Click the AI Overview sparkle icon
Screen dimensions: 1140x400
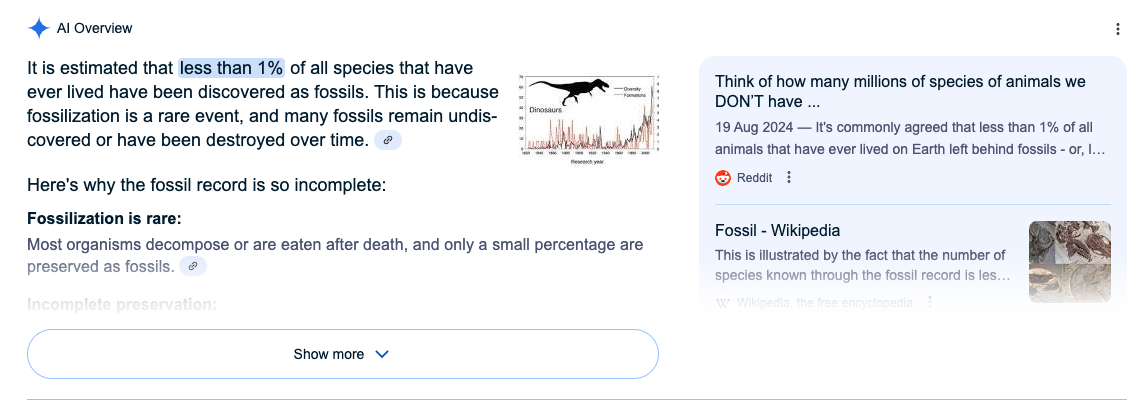point(39,28)
